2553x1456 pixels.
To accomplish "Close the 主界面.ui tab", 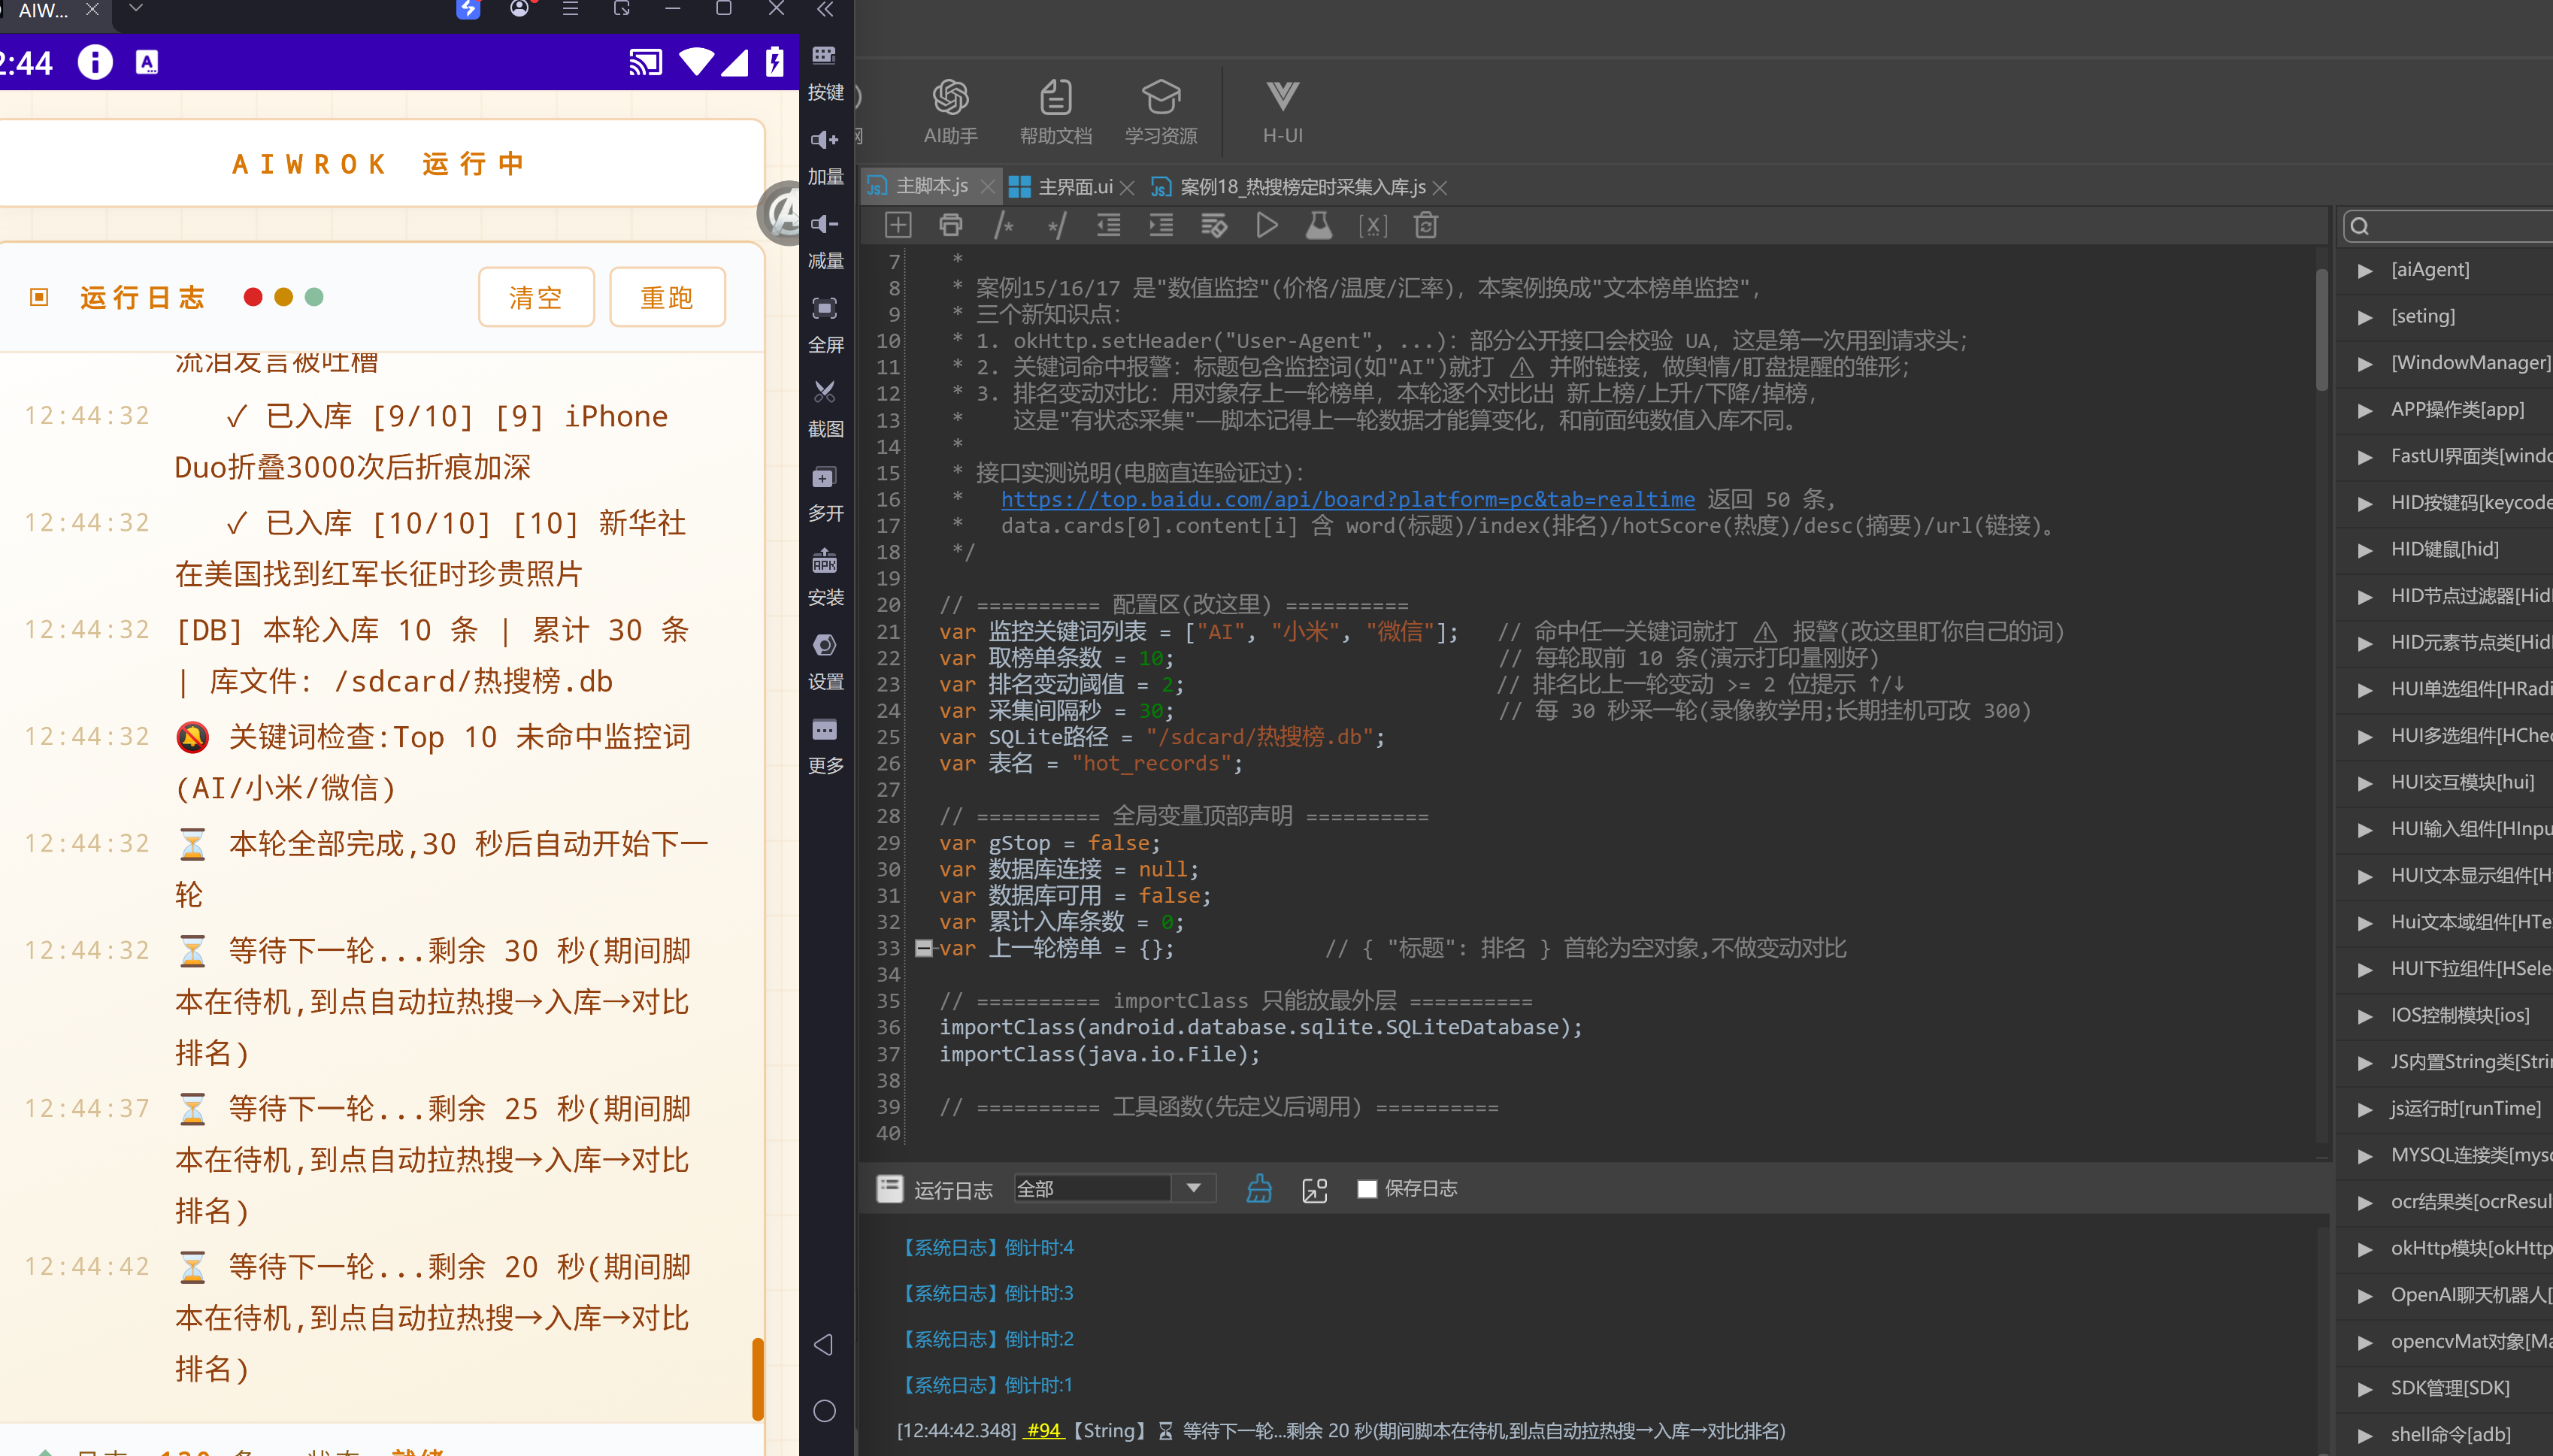I will [1127, 187].
